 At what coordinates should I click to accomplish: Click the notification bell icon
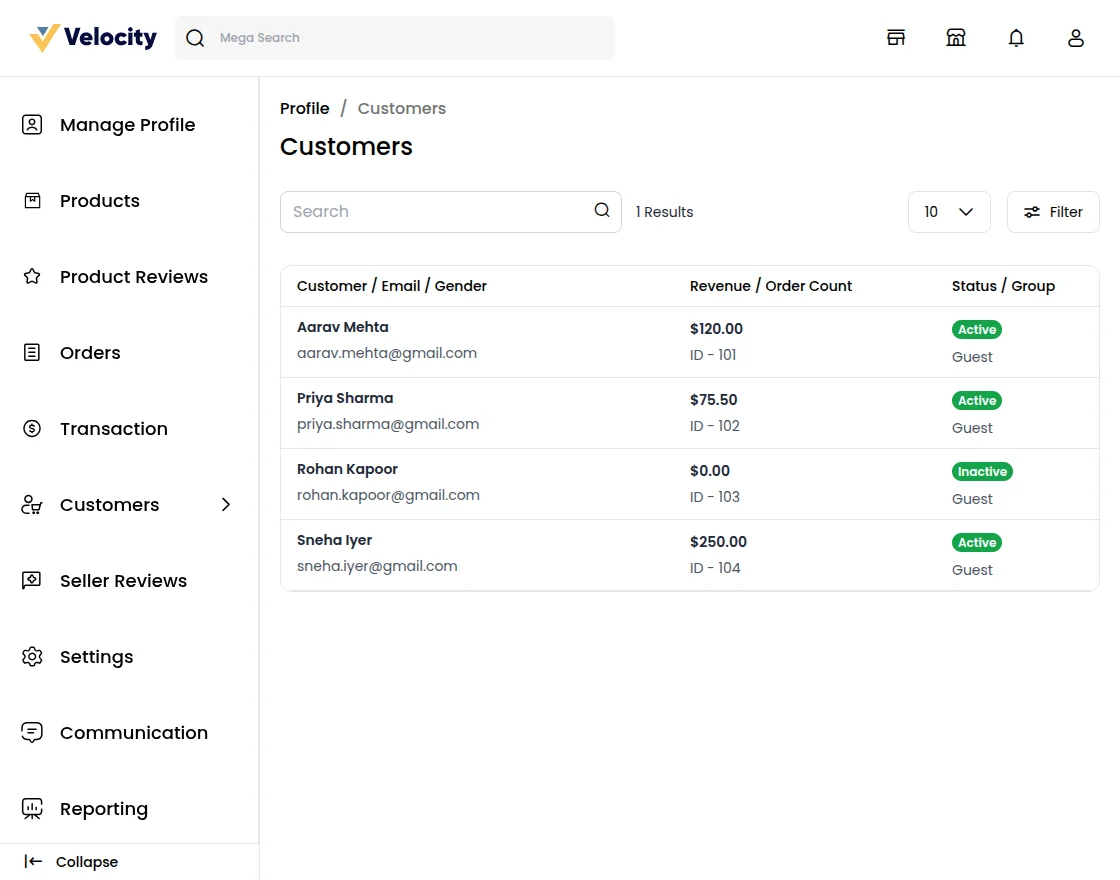(1016, 38)
